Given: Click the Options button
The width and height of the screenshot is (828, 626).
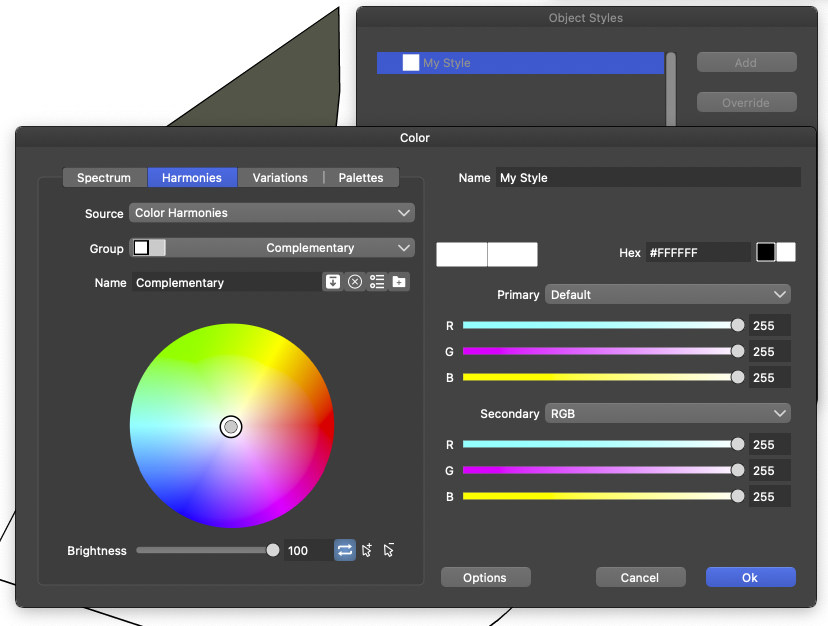Looking at the screenshot, I should pyautogui.click(x=485, y=577).
